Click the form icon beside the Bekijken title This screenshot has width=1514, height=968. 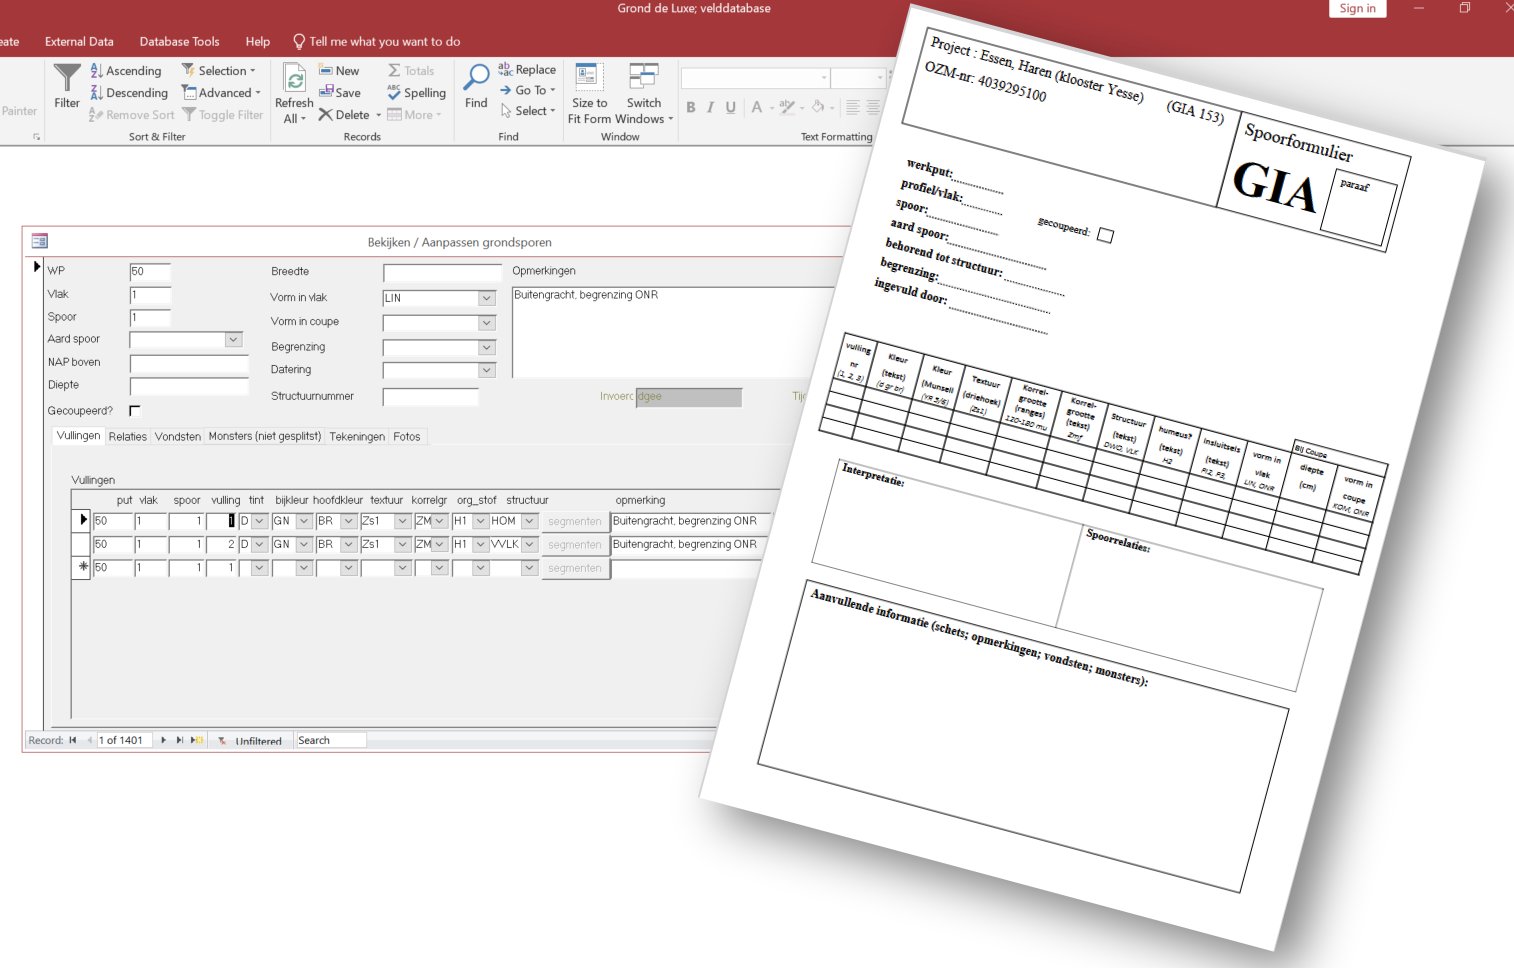pos(40,241)
